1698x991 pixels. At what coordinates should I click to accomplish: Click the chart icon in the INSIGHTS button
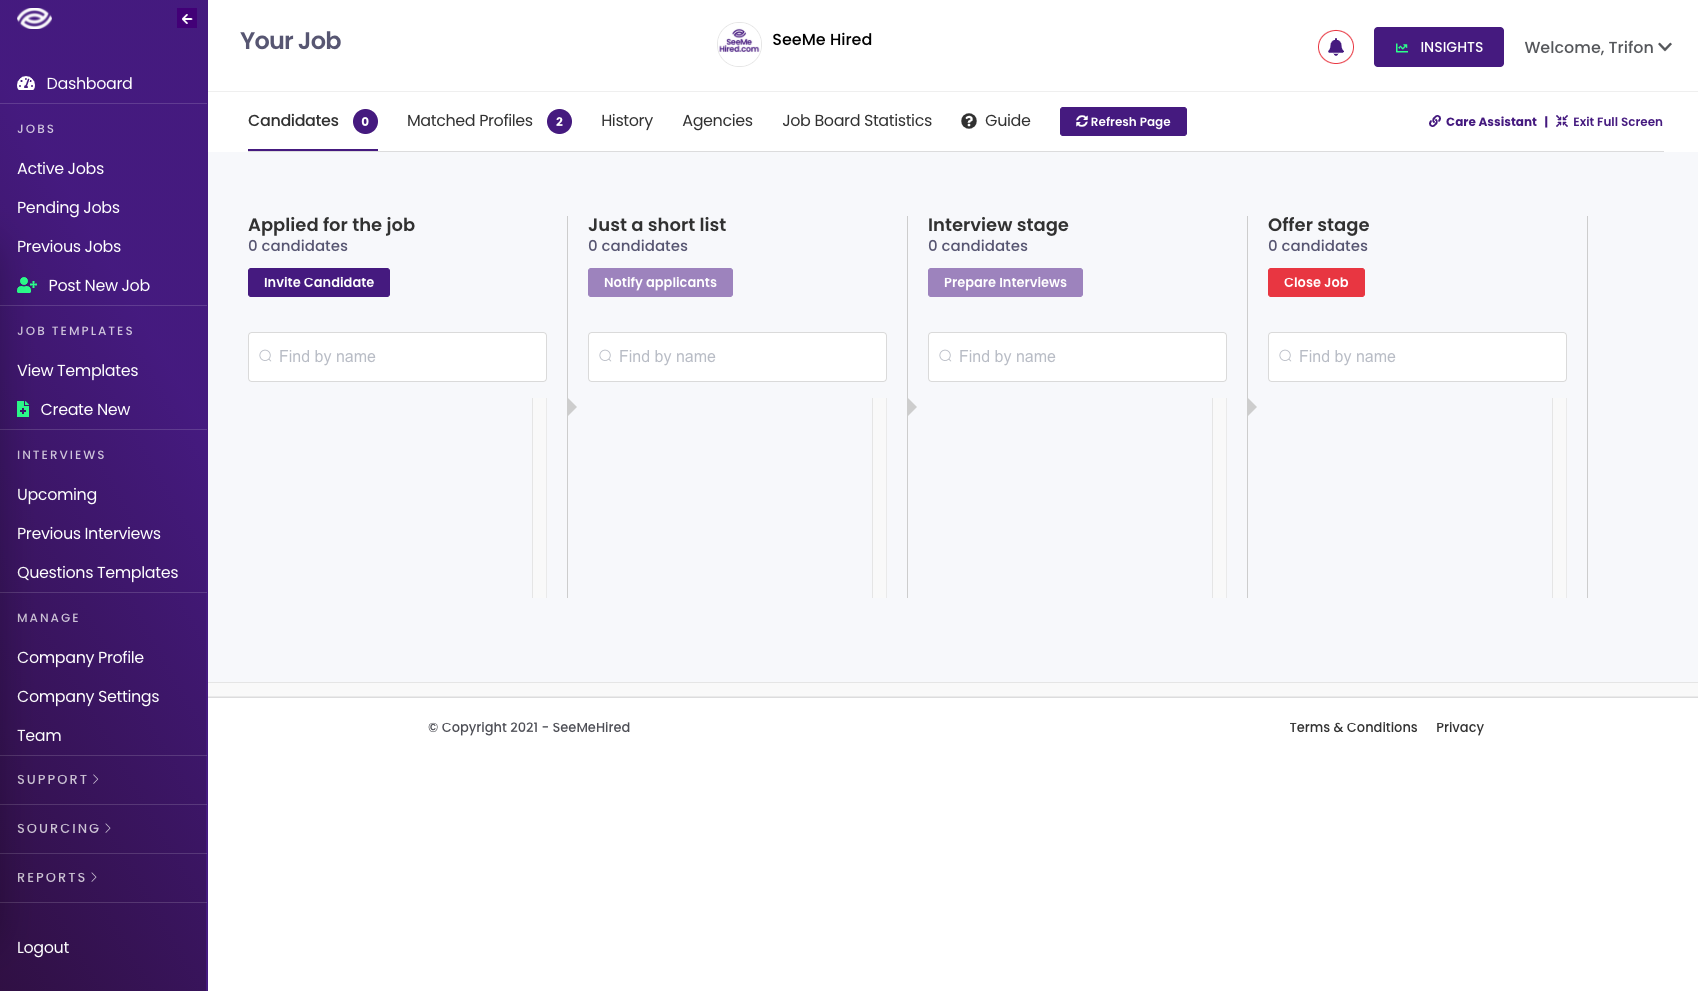click(x=1402, y=47)
